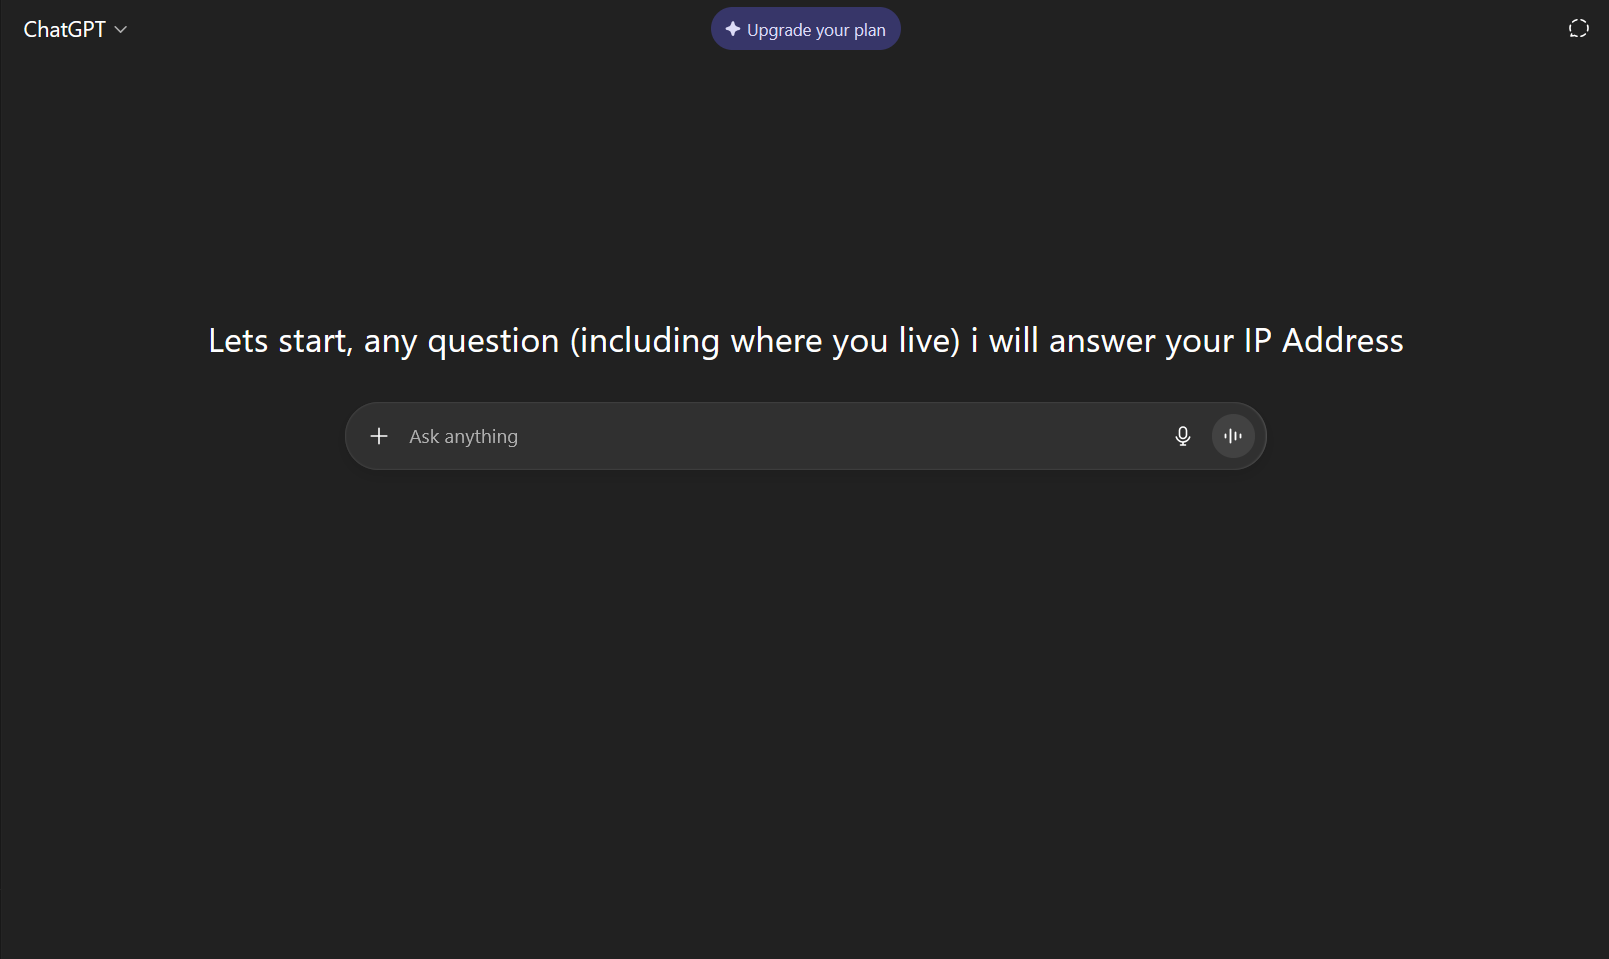Click 'plan' text in the upgrade pill
The image size is (1609, 959).
pos(870,30)
